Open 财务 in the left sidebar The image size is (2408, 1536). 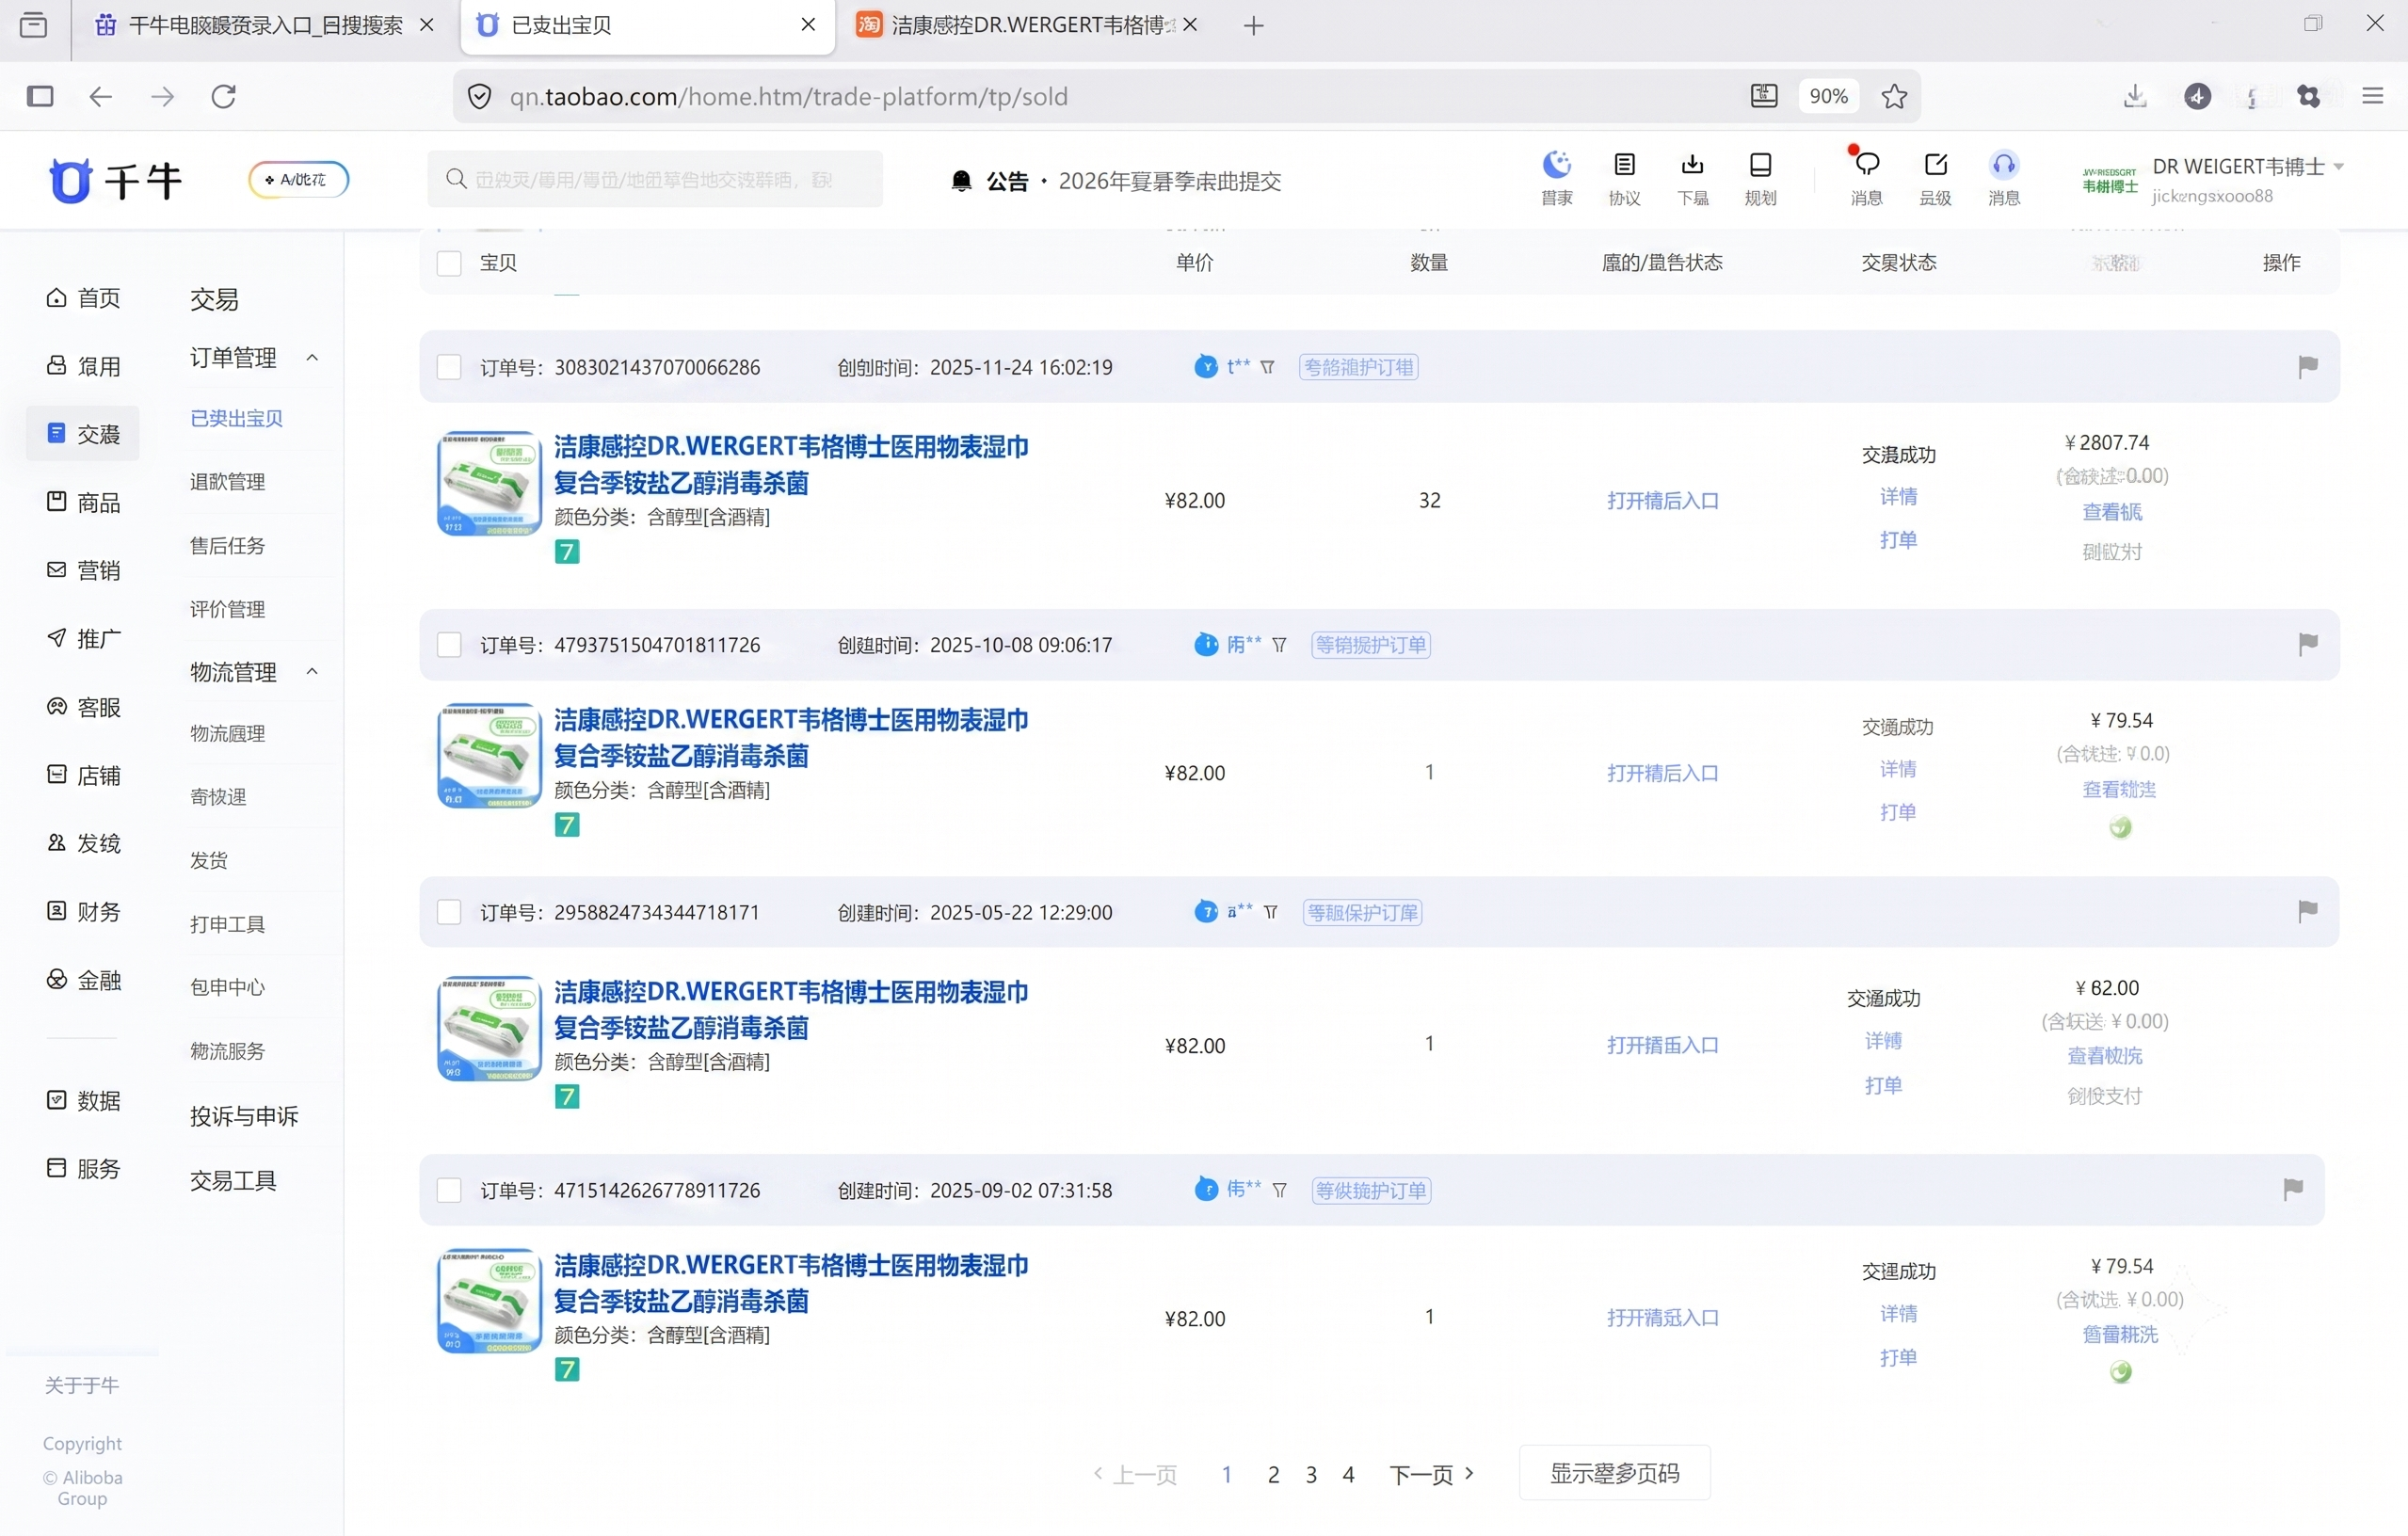pyautogui.click(x=84, y=911)
